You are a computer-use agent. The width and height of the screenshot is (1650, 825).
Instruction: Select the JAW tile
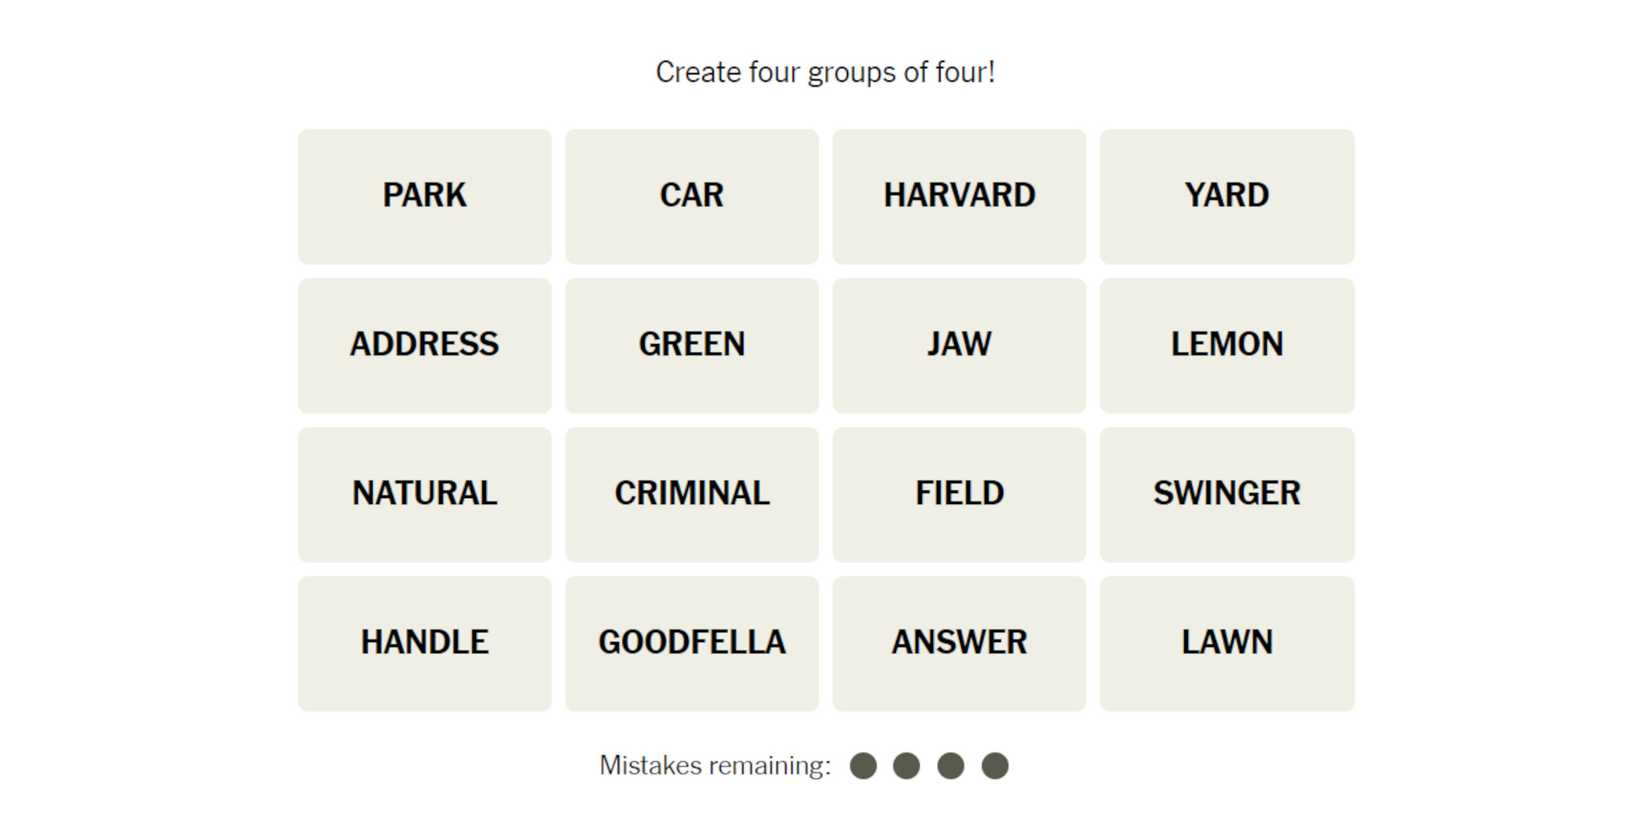coord(959,345)
